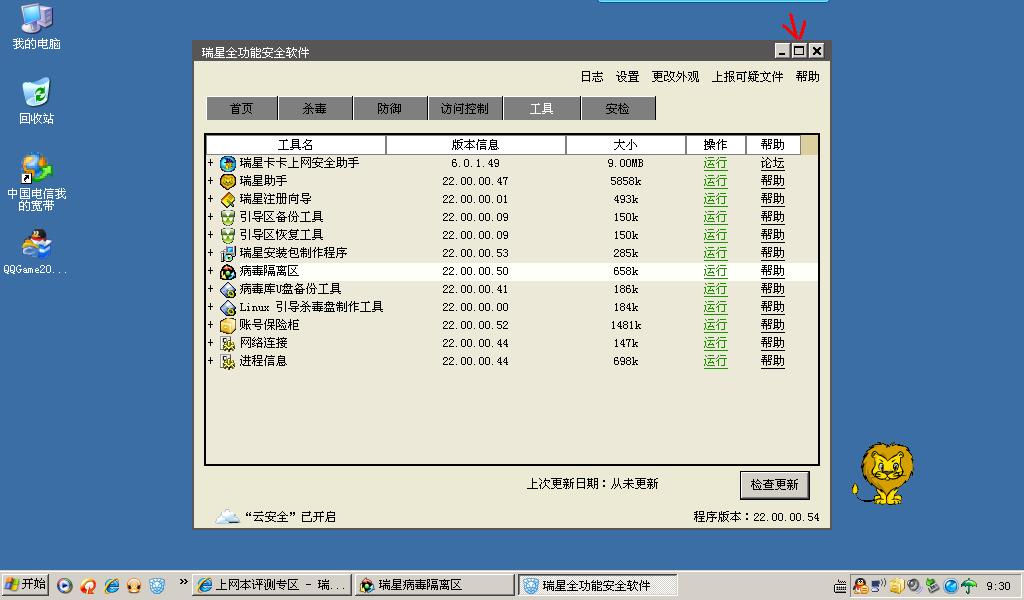Open 论坛 link for 瑞星卡卡
Screen dimensions: 1024x600
773,163
